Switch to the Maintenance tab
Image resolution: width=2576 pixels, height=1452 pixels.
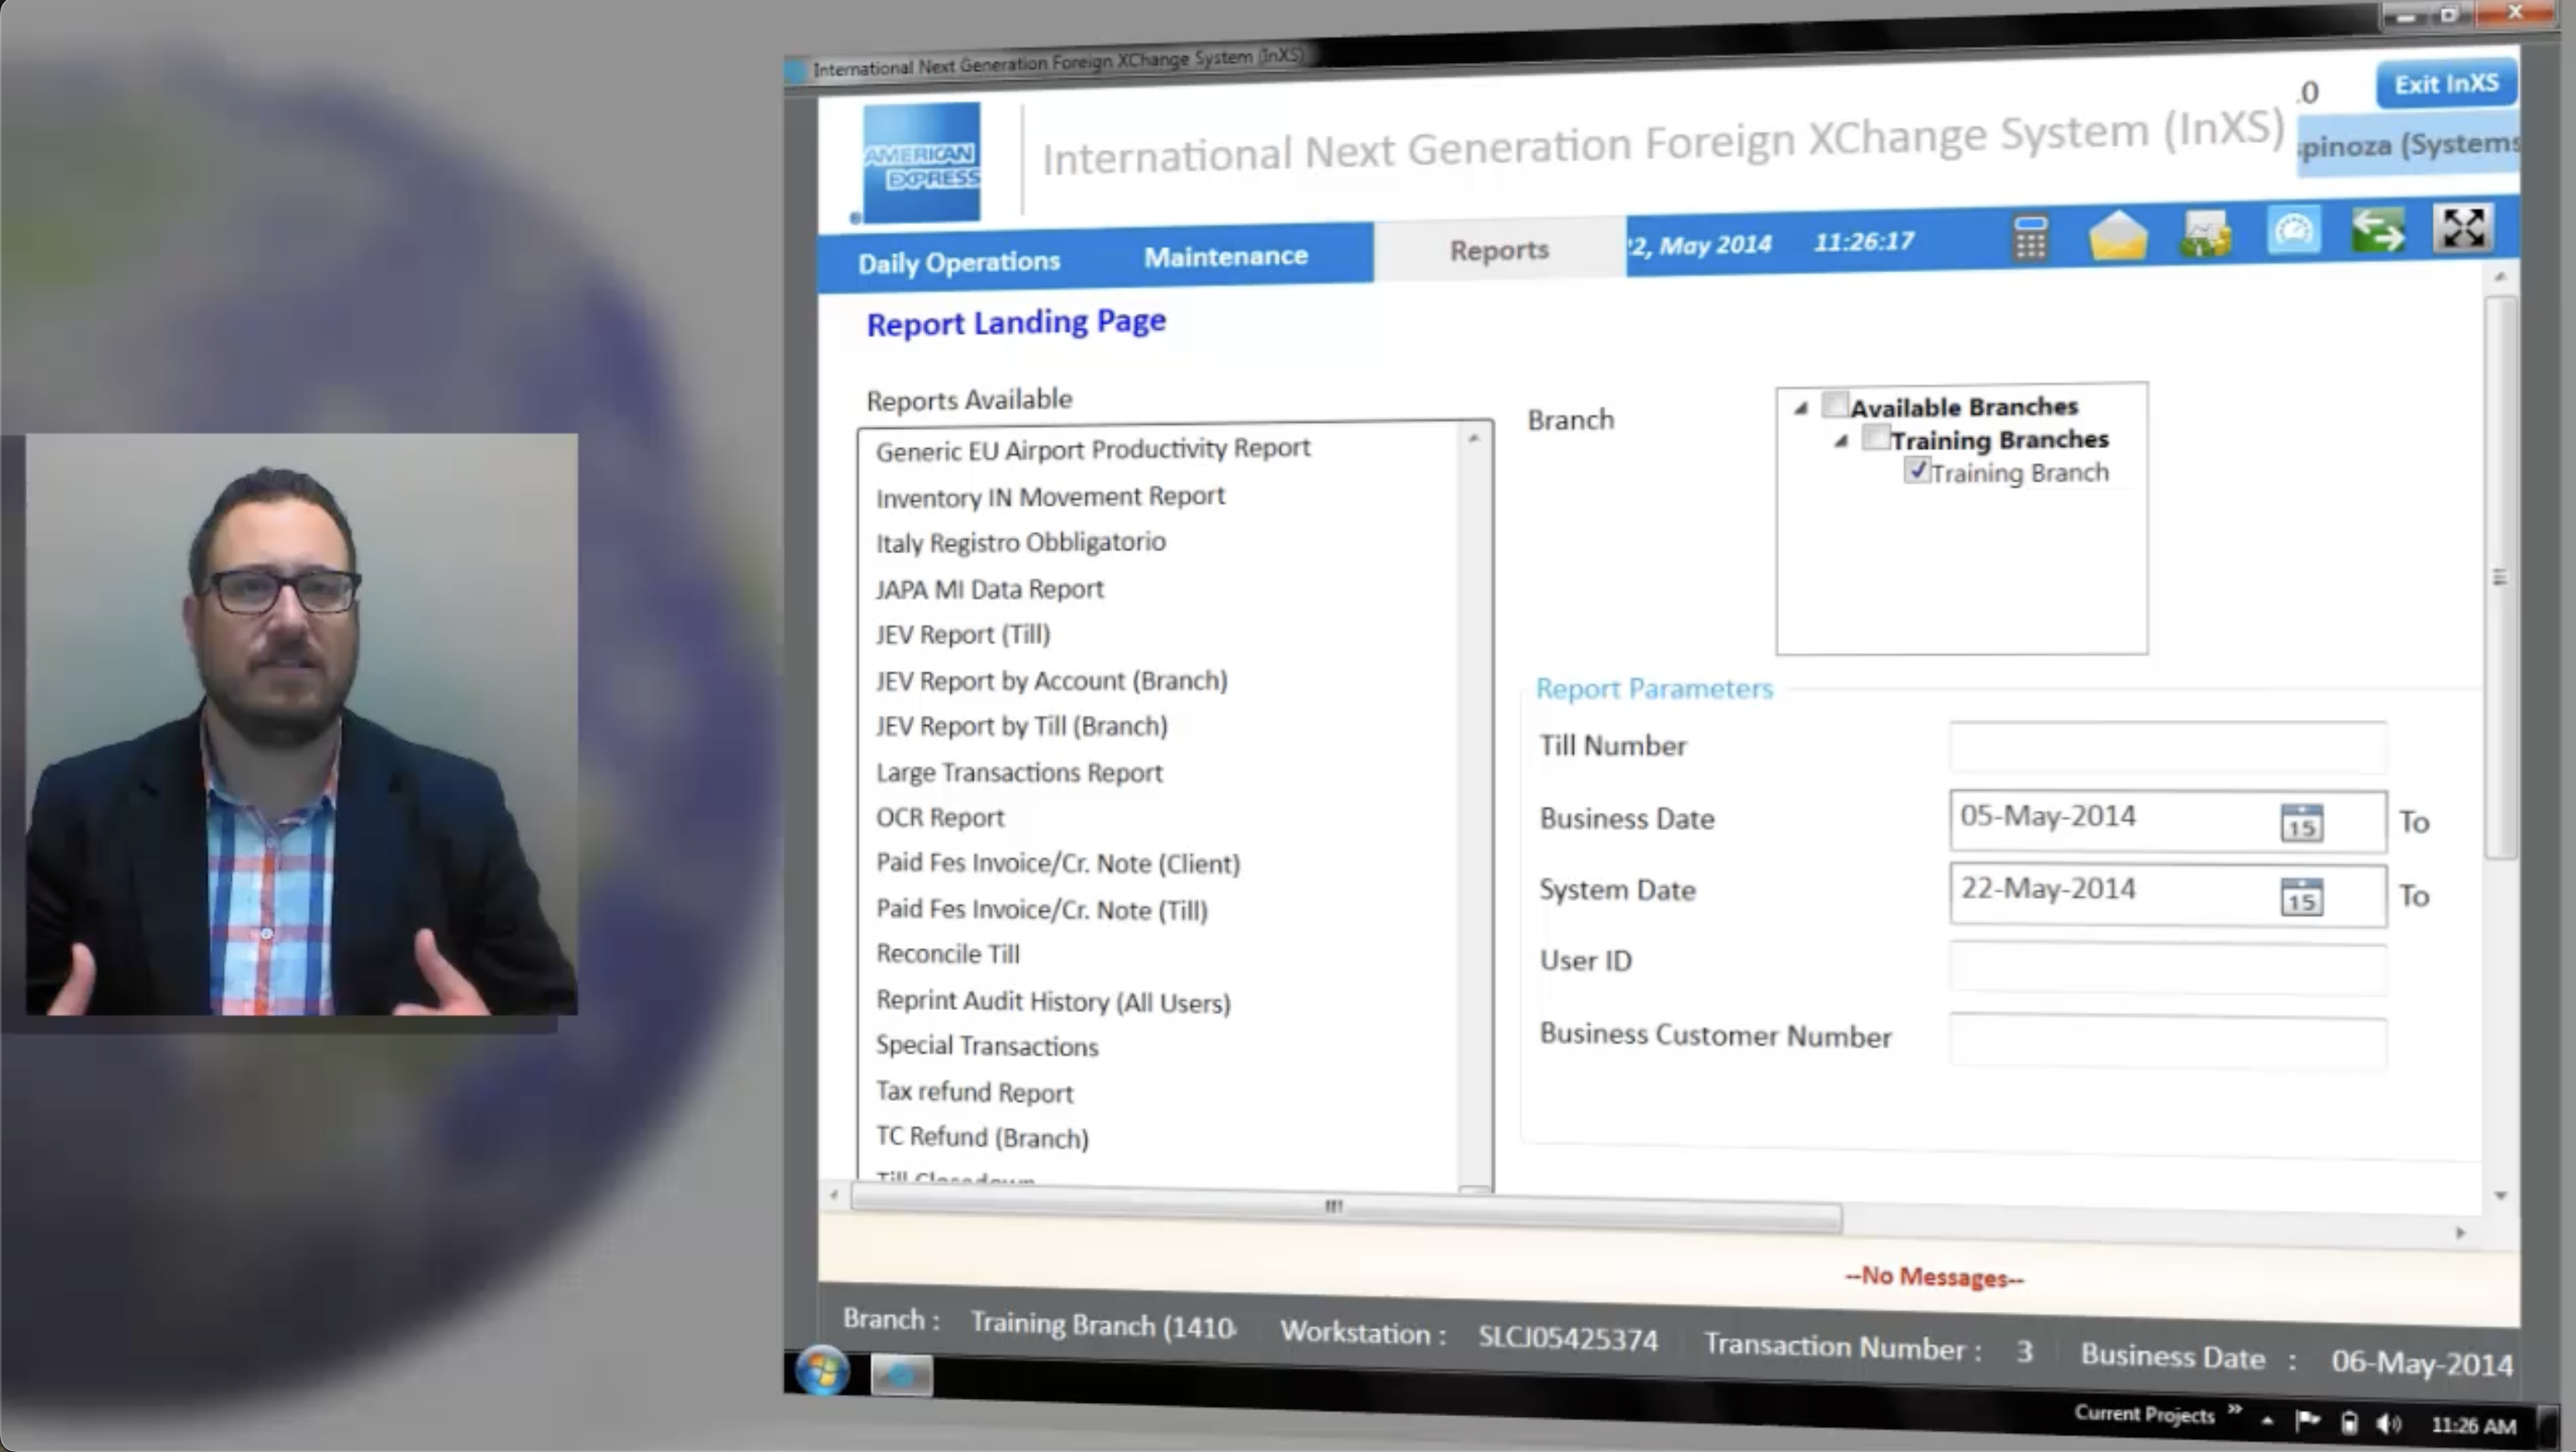[x=1225, y=257]
